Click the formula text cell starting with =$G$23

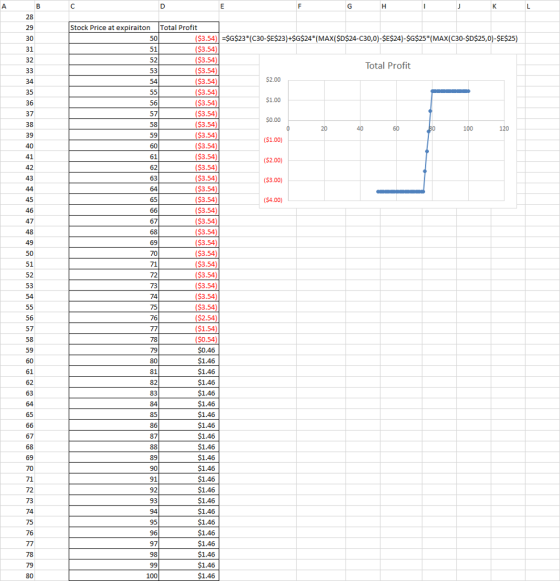point(370,38)
